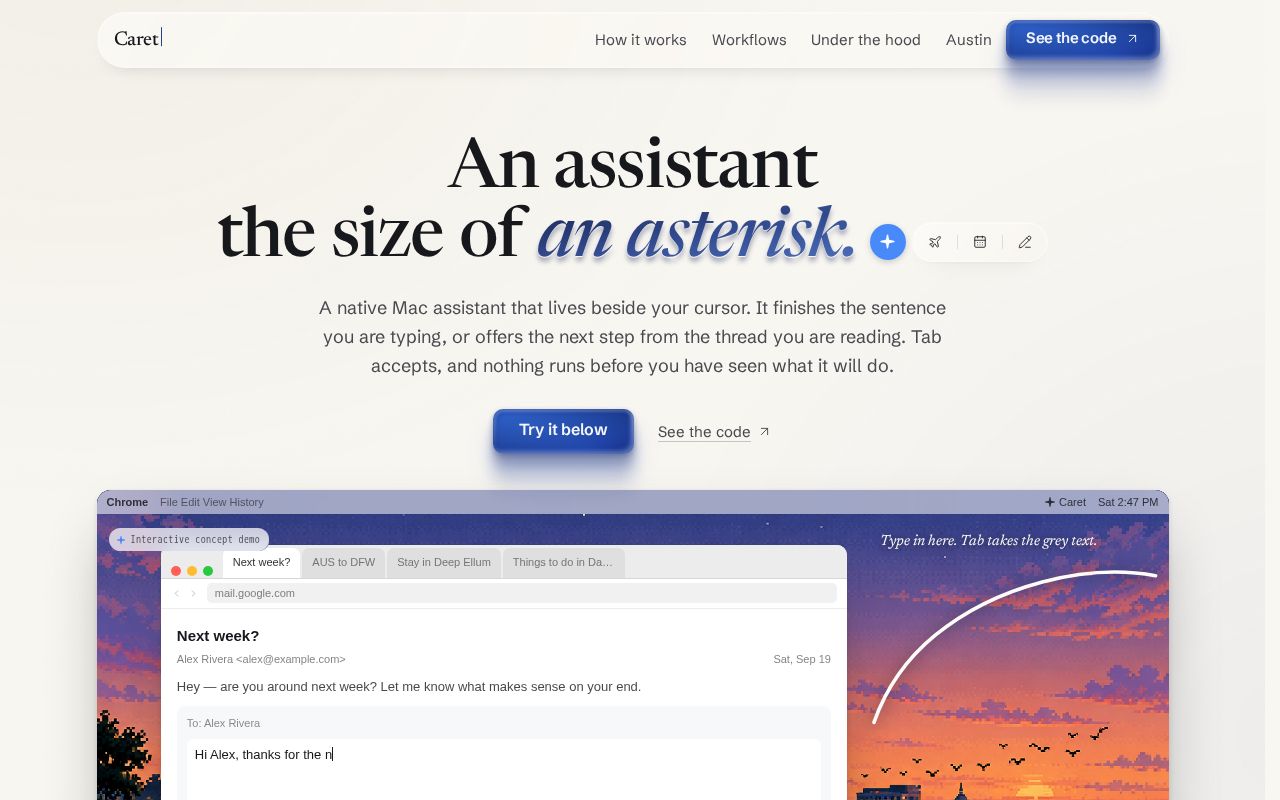
Task: Click the browser forward arrow in demo
Action: [x=194, y=593]
